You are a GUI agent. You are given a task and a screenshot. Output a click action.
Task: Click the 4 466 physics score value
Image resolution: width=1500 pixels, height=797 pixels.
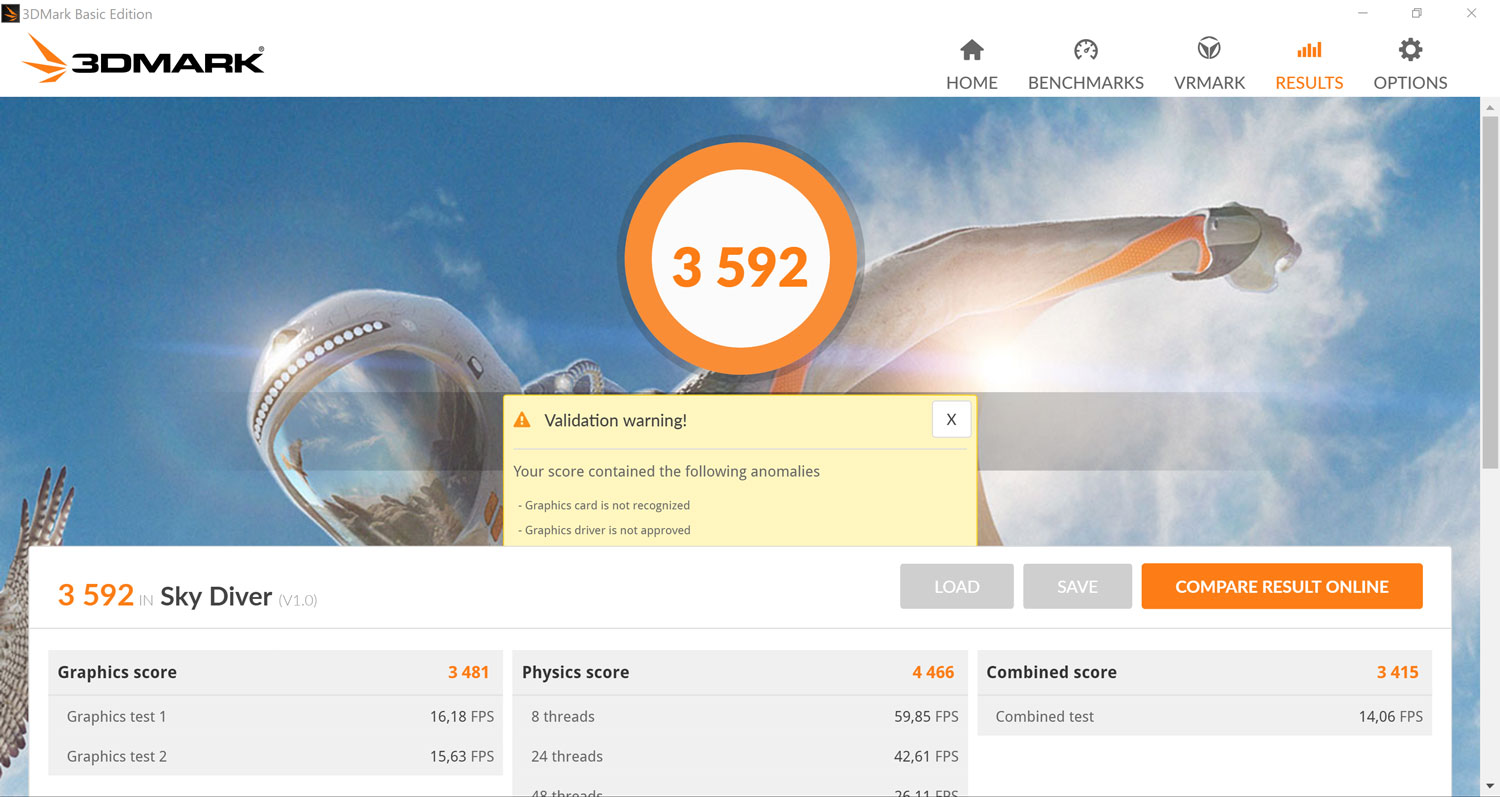933,672
